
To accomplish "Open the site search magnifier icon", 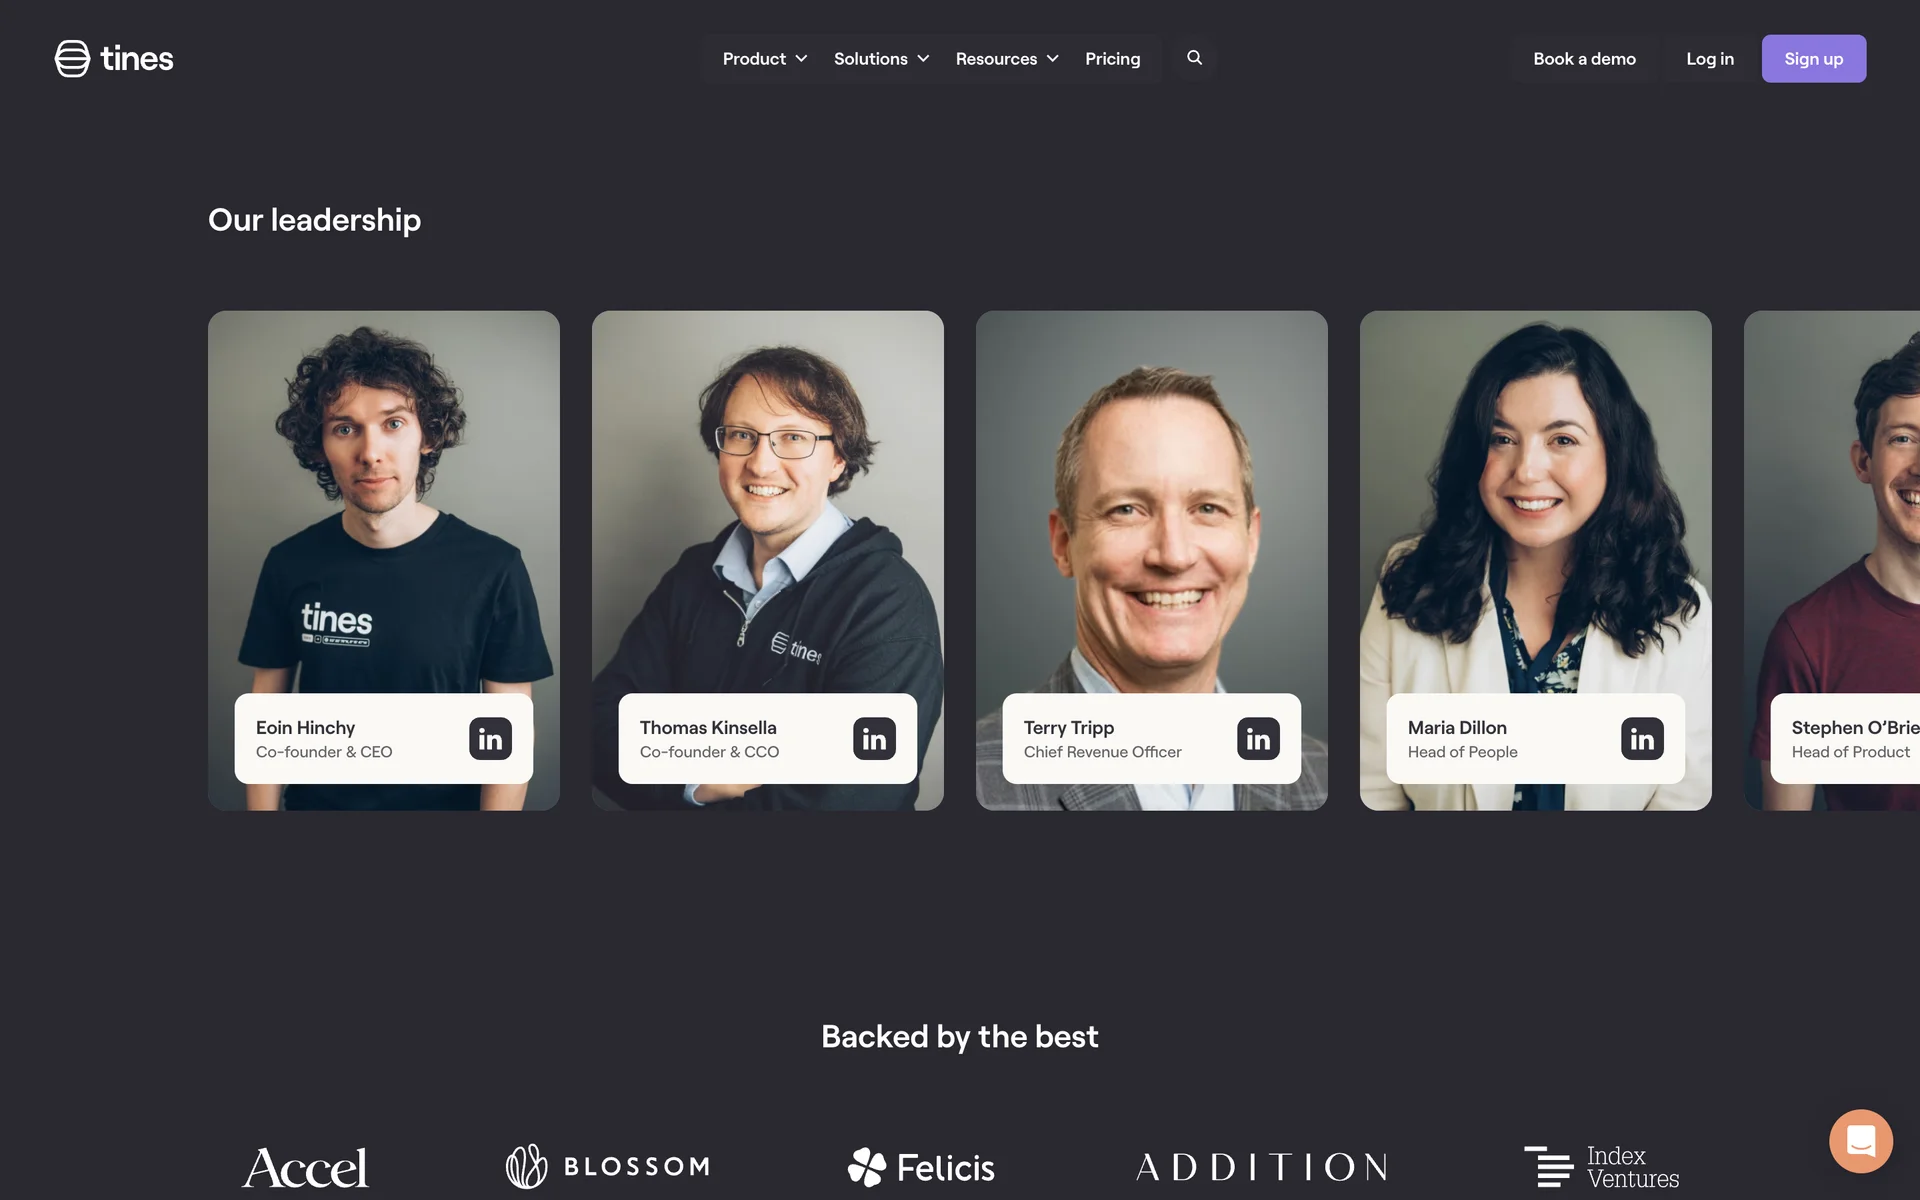I will coord(1194,58).
